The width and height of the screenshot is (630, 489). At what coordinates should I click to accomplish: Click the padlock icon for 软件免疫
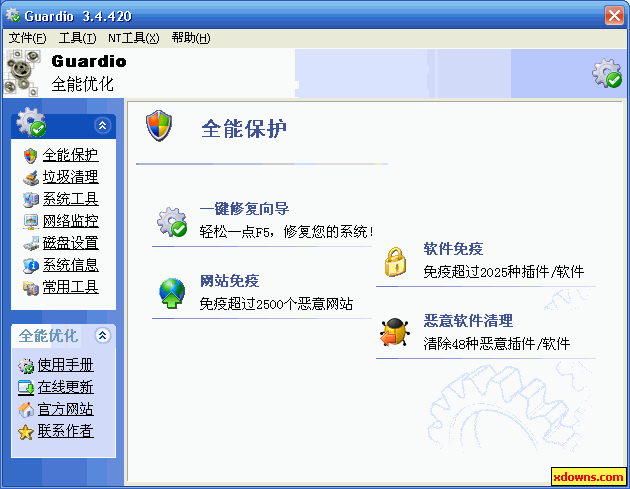coord(395,262)
